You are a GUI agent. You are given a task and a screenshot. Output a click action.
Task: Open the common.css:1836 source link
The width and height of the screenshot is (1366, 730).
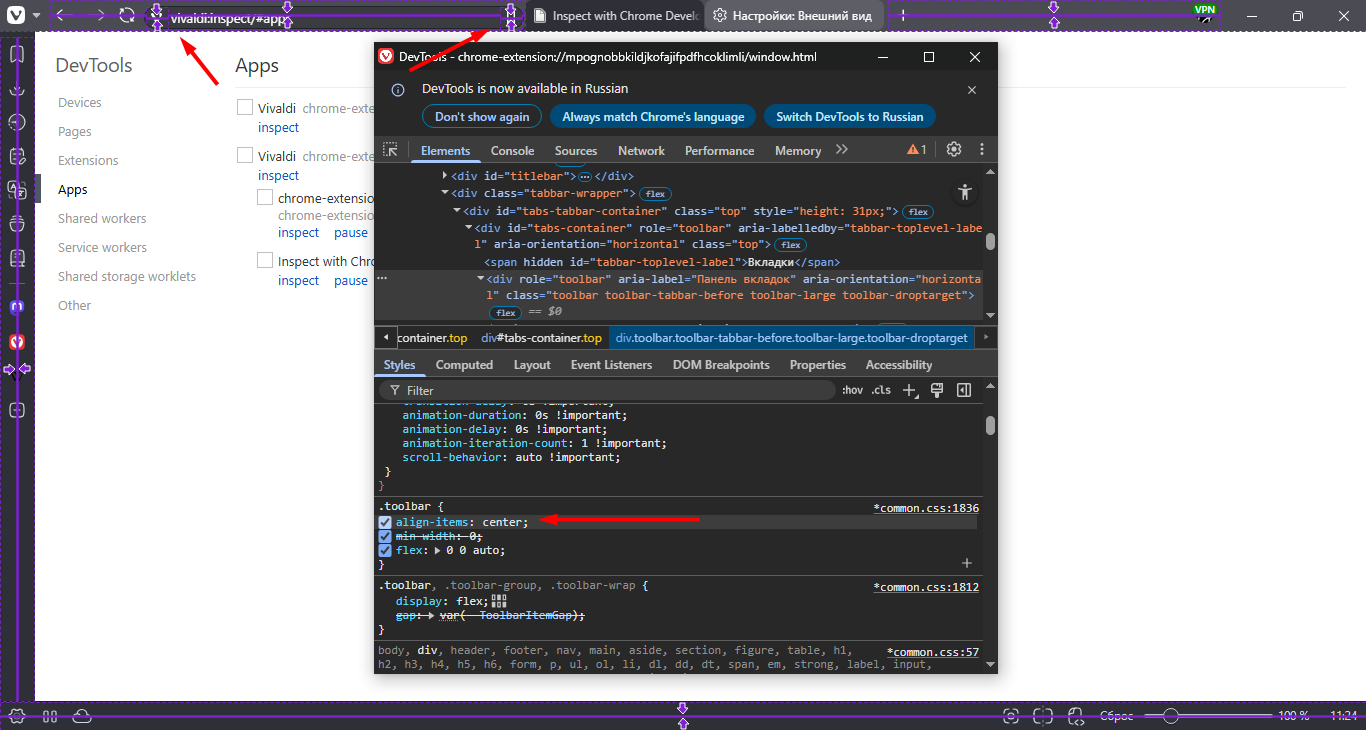926,508
